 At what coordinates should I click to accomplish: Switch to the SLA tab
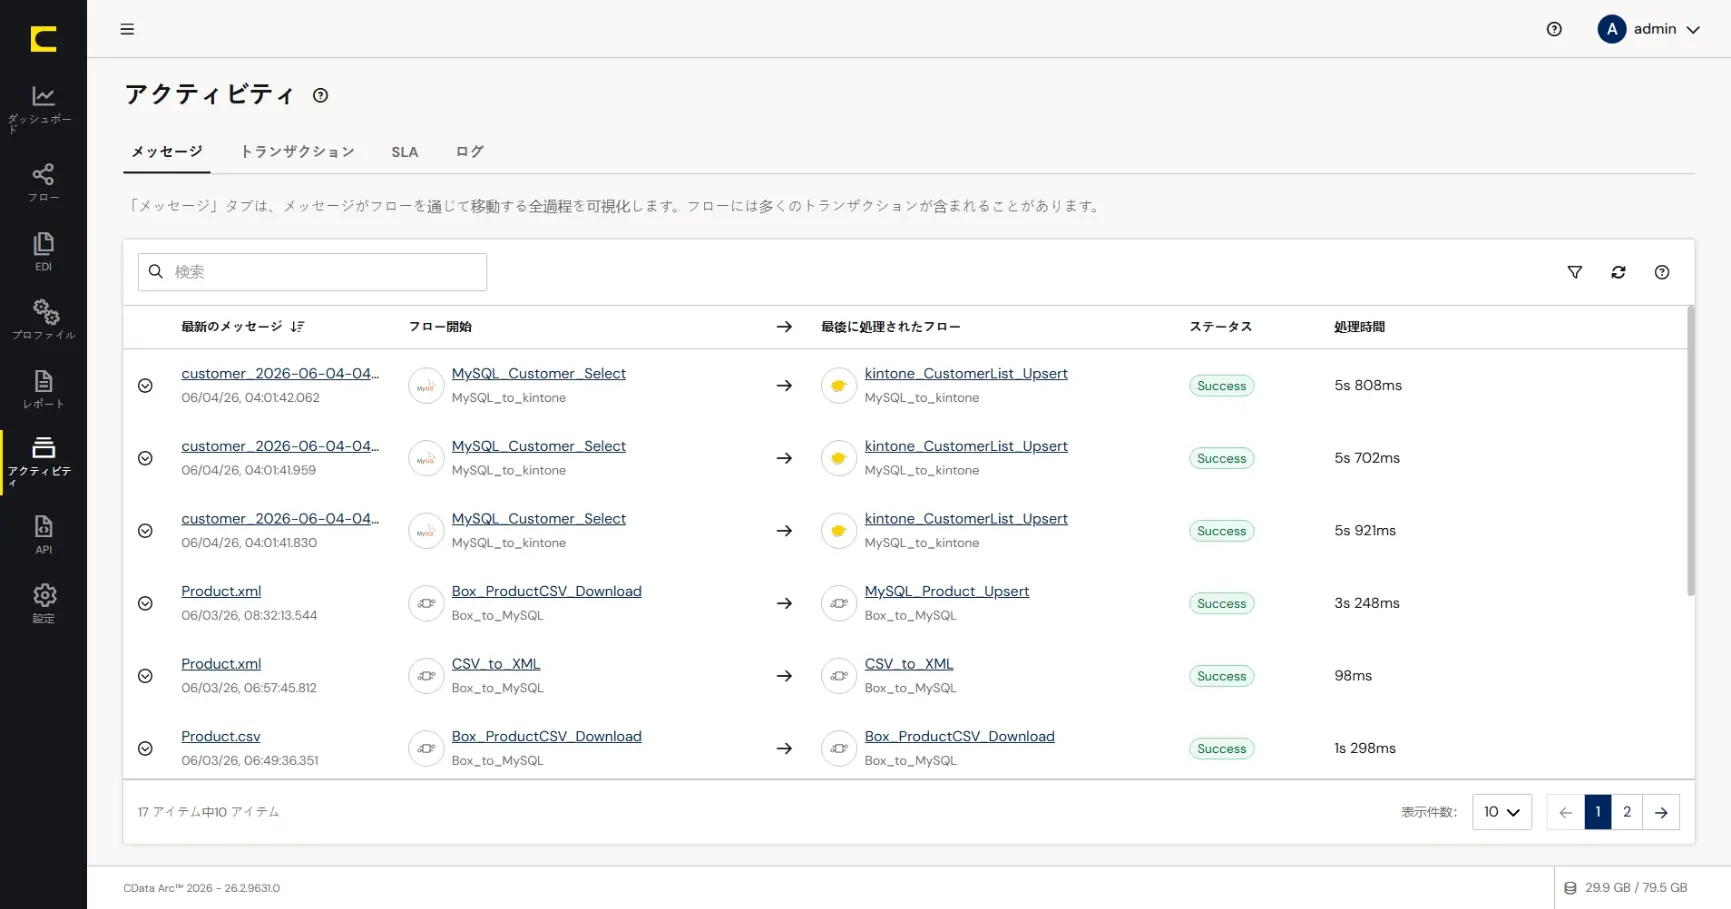click(x=405, y=152)
